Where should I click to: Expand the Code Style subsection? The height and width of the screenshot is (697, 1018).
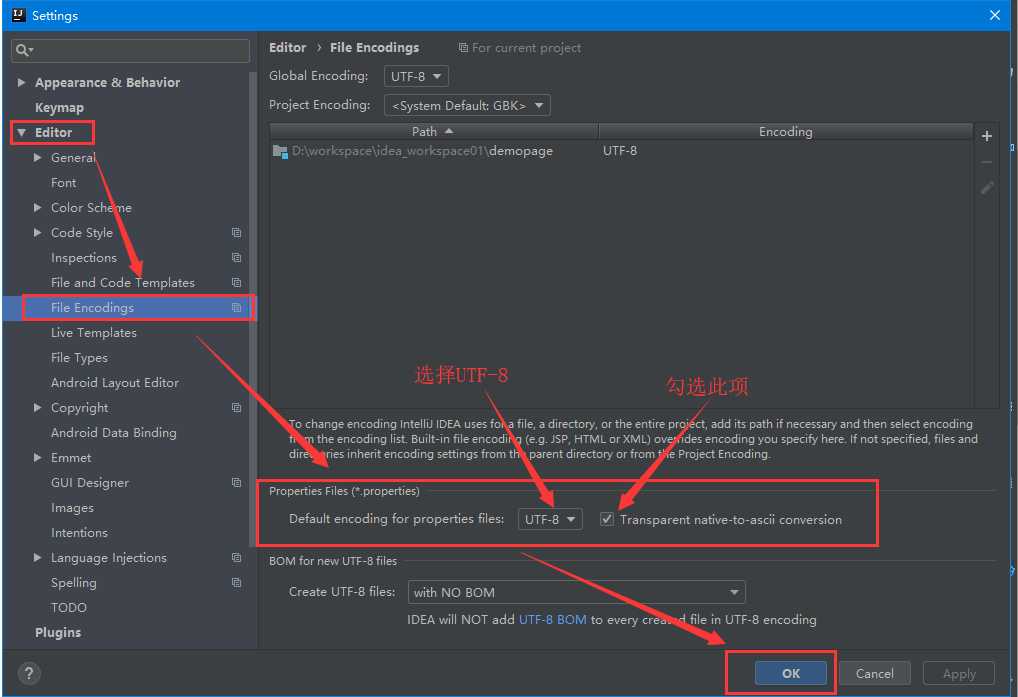tap(38, 232)
